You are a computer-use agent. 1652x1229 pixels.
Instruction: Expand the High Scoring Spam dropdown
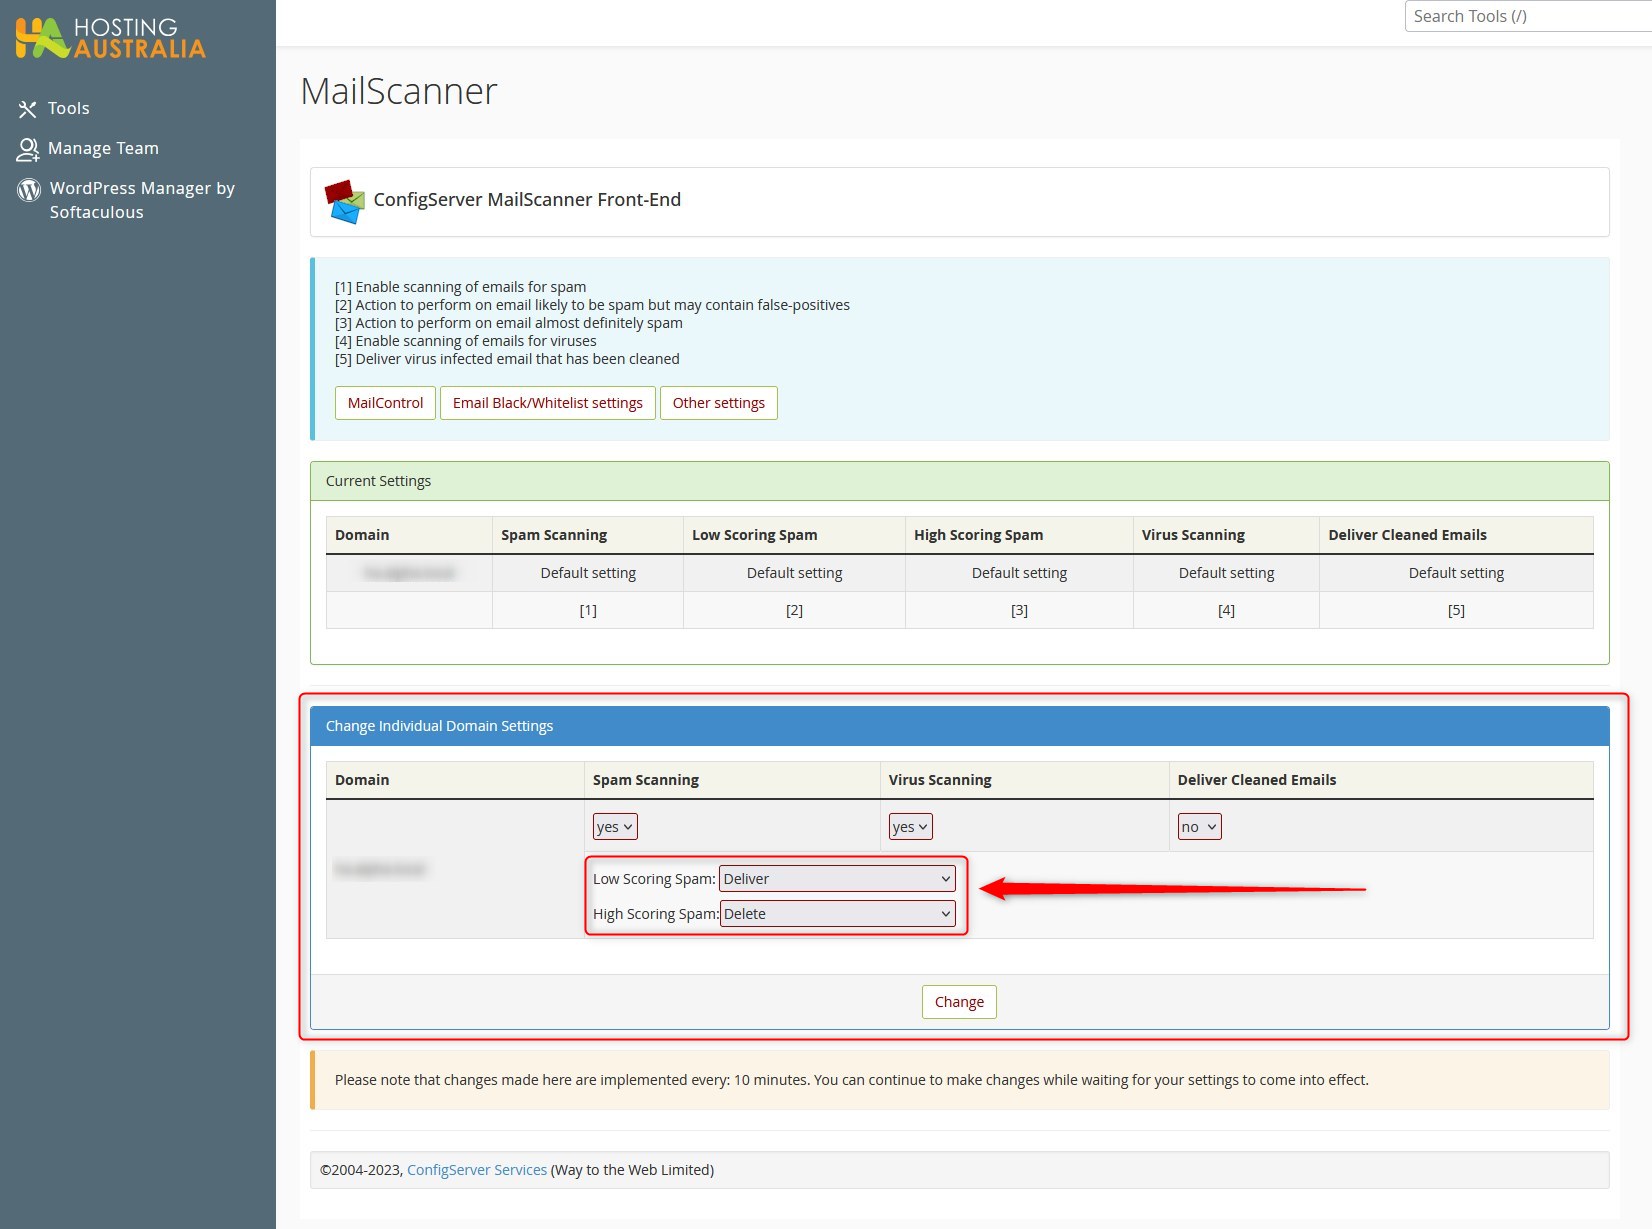pos(836,914)
